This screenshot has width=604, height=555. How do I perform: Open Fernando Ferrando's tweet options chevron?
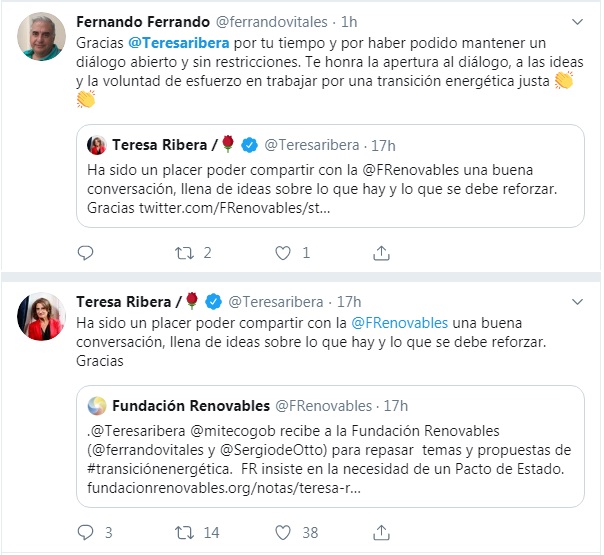(x=577, y=21)
